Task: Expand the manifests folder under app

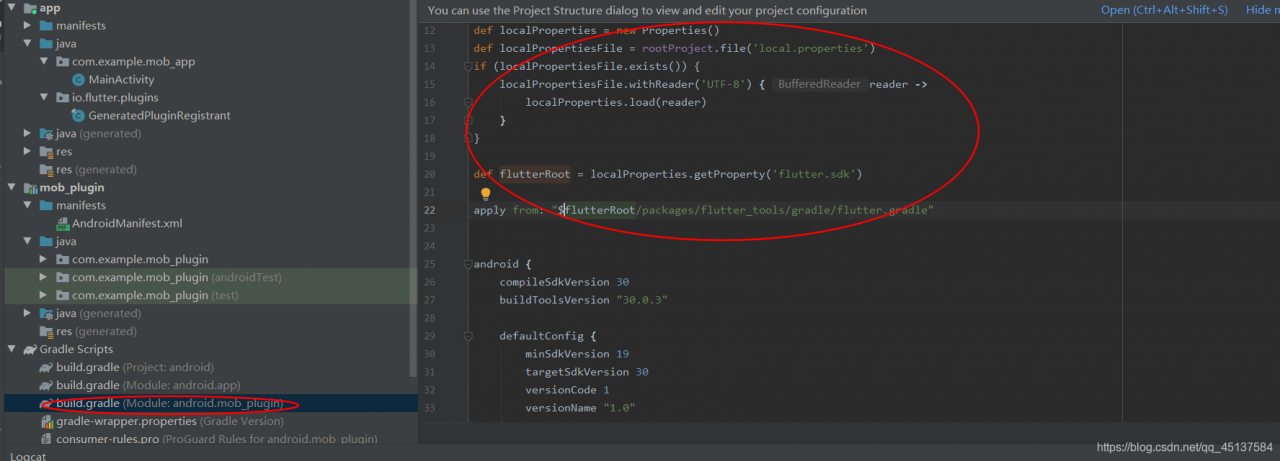Action: [x=28, y=26]
